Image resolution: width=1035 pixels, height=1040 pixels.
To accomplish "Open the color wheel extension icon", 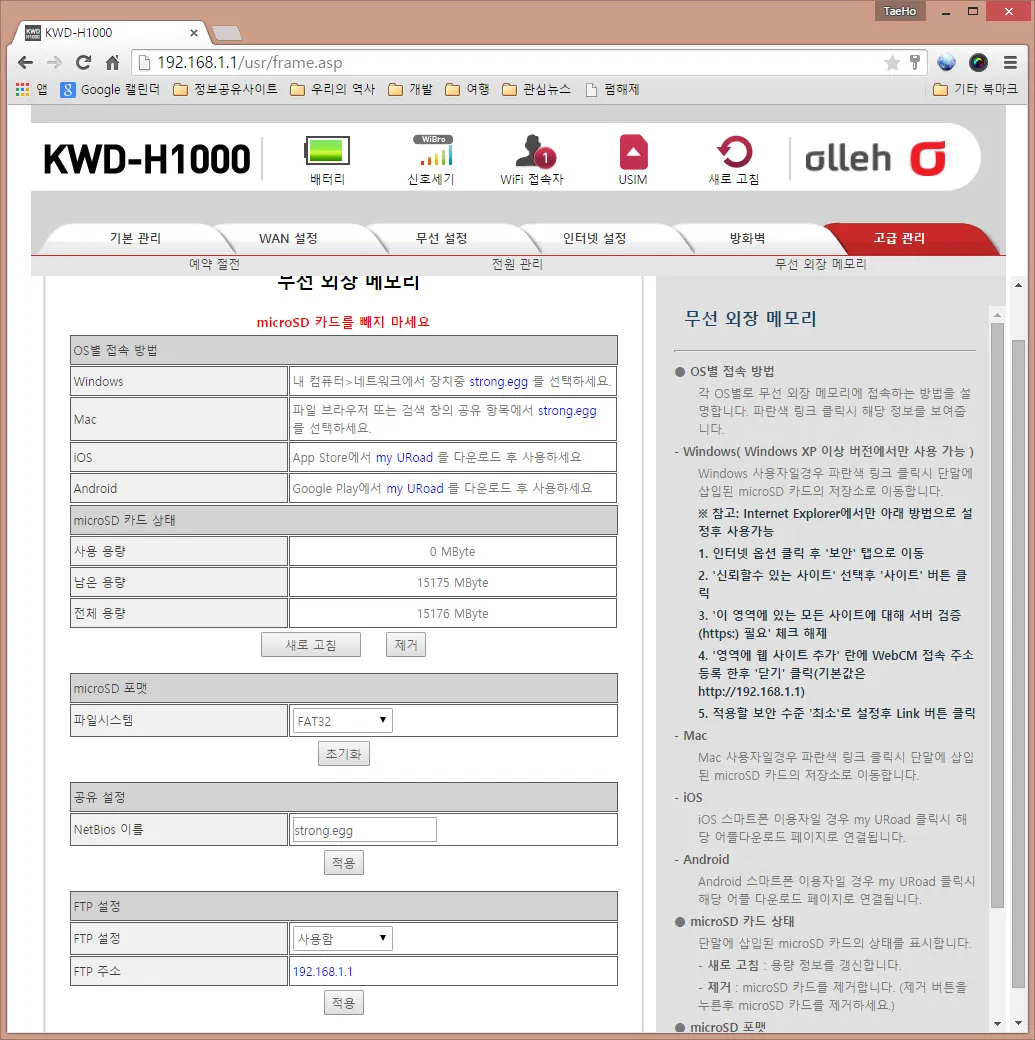I will click(x=979, y=62).
